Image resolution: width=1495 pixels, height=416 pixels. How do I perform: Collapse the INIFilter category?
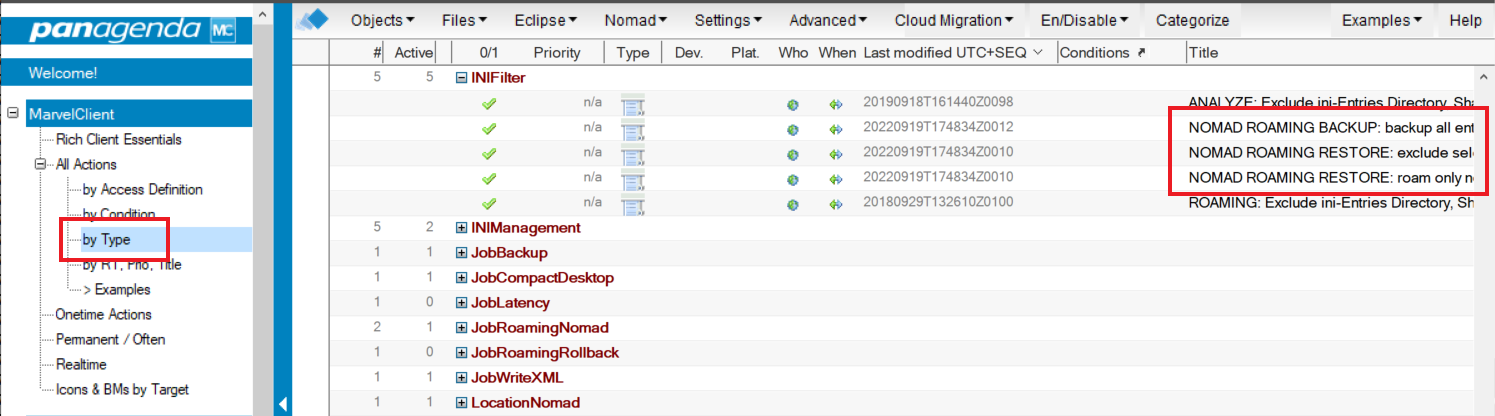pyautogui.click(x=461, y=77)
